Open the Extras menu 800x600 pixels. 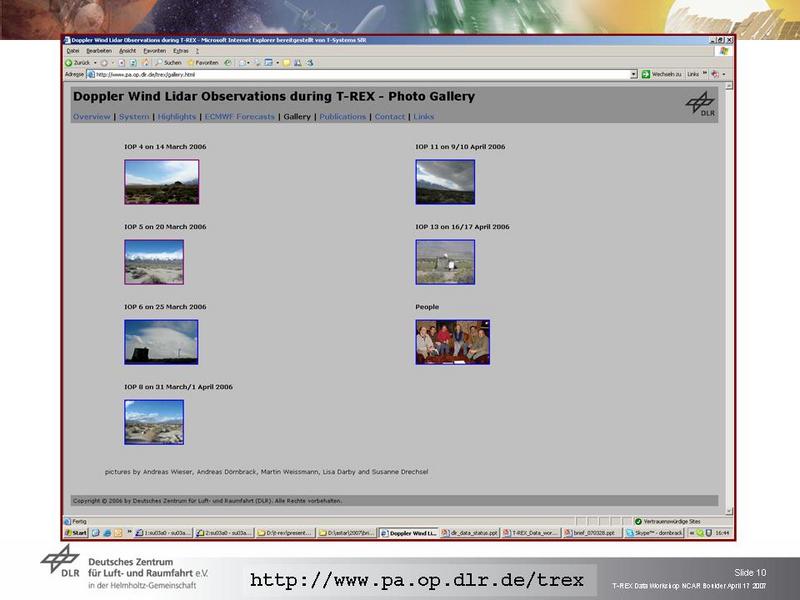pyautogui.click(x=181, y=51)
